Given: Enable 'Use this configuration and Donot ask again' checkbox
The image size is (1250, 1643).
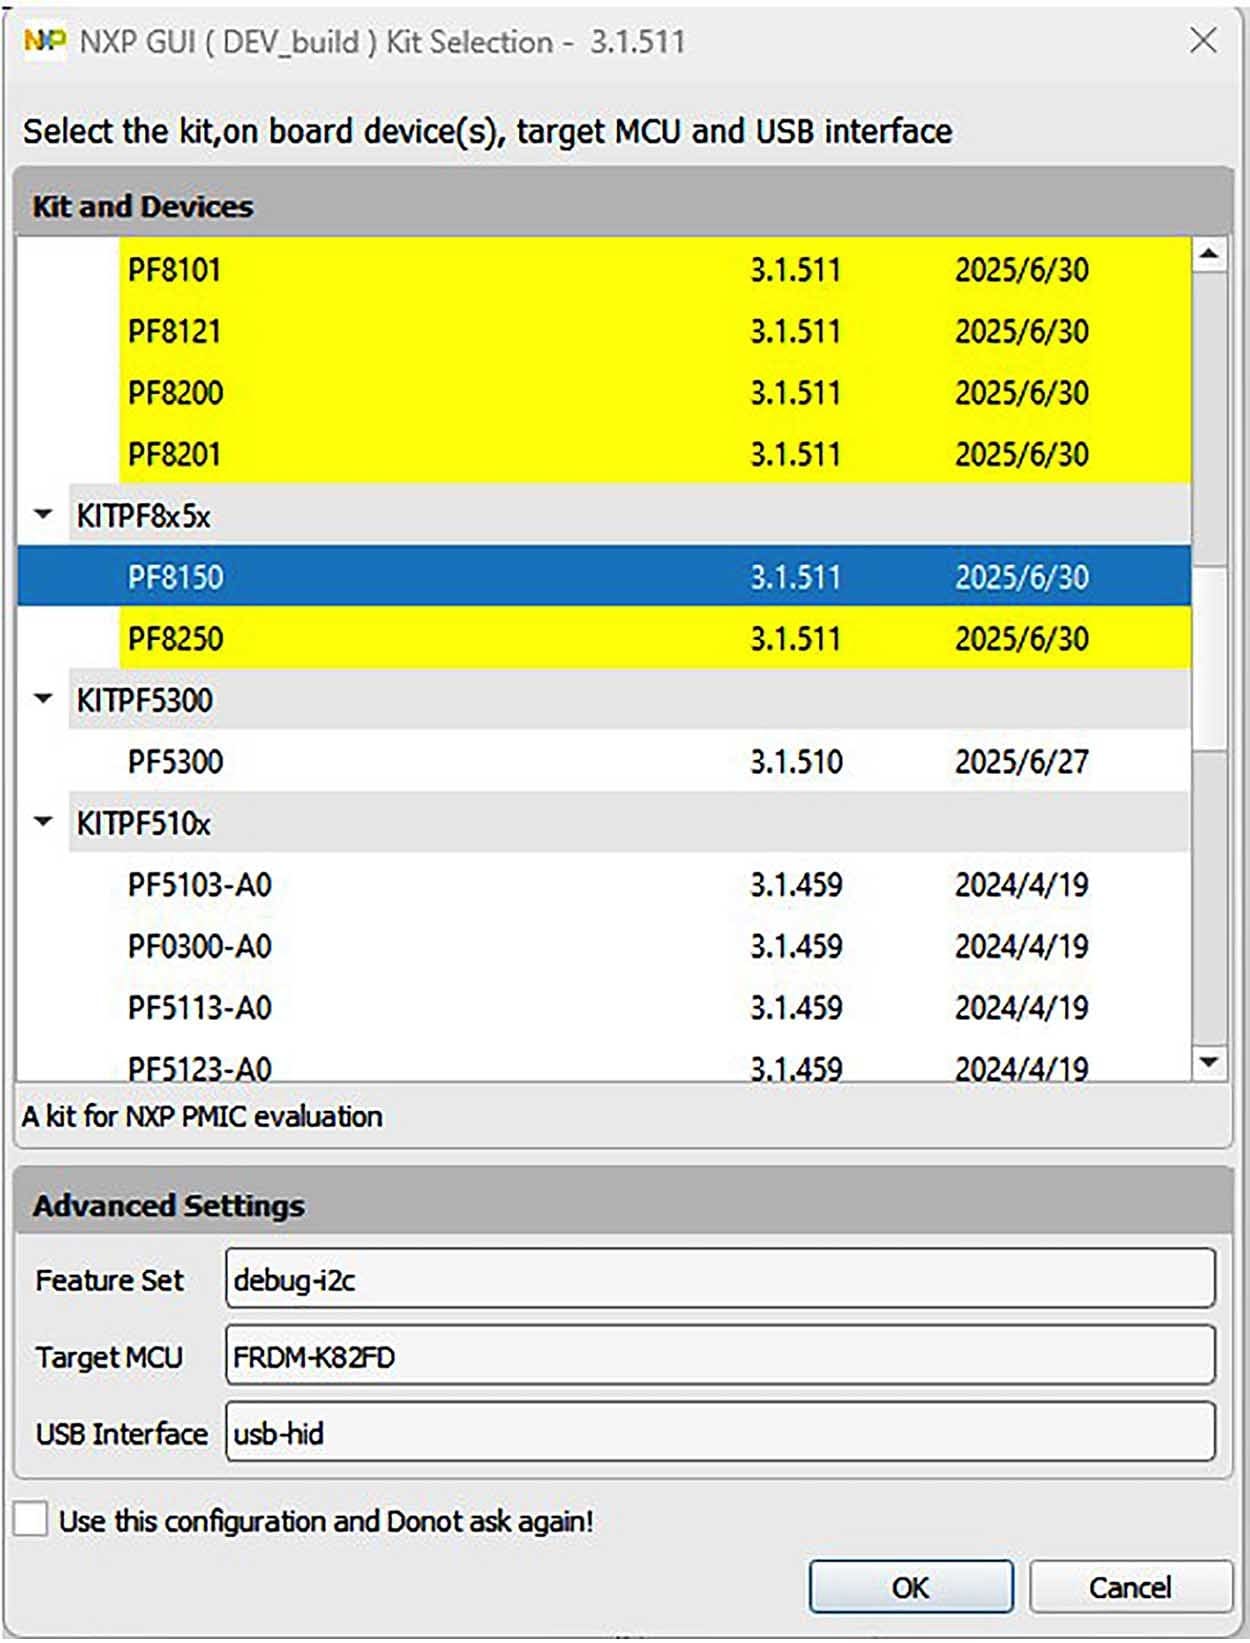Looking at the screenshot, I should pyautogui.click(x=31, y=1519).
